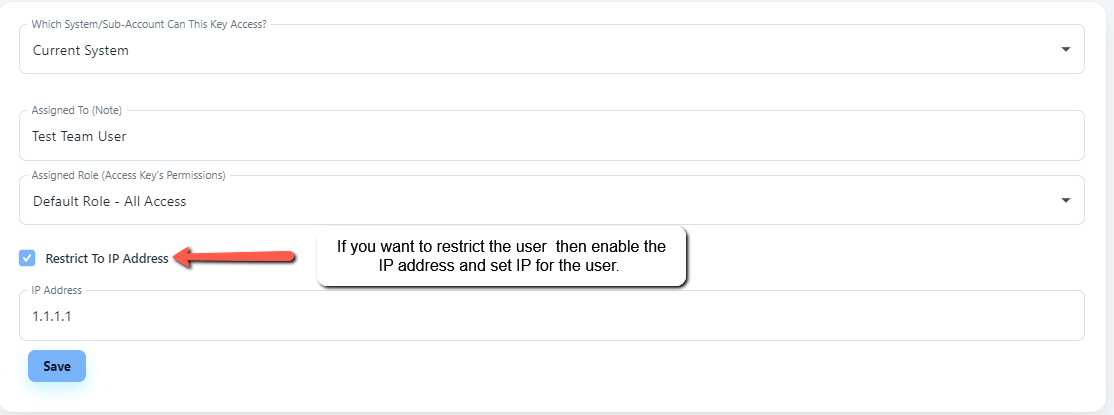
Task: Click into the IP Address input field
Action: 551,316
